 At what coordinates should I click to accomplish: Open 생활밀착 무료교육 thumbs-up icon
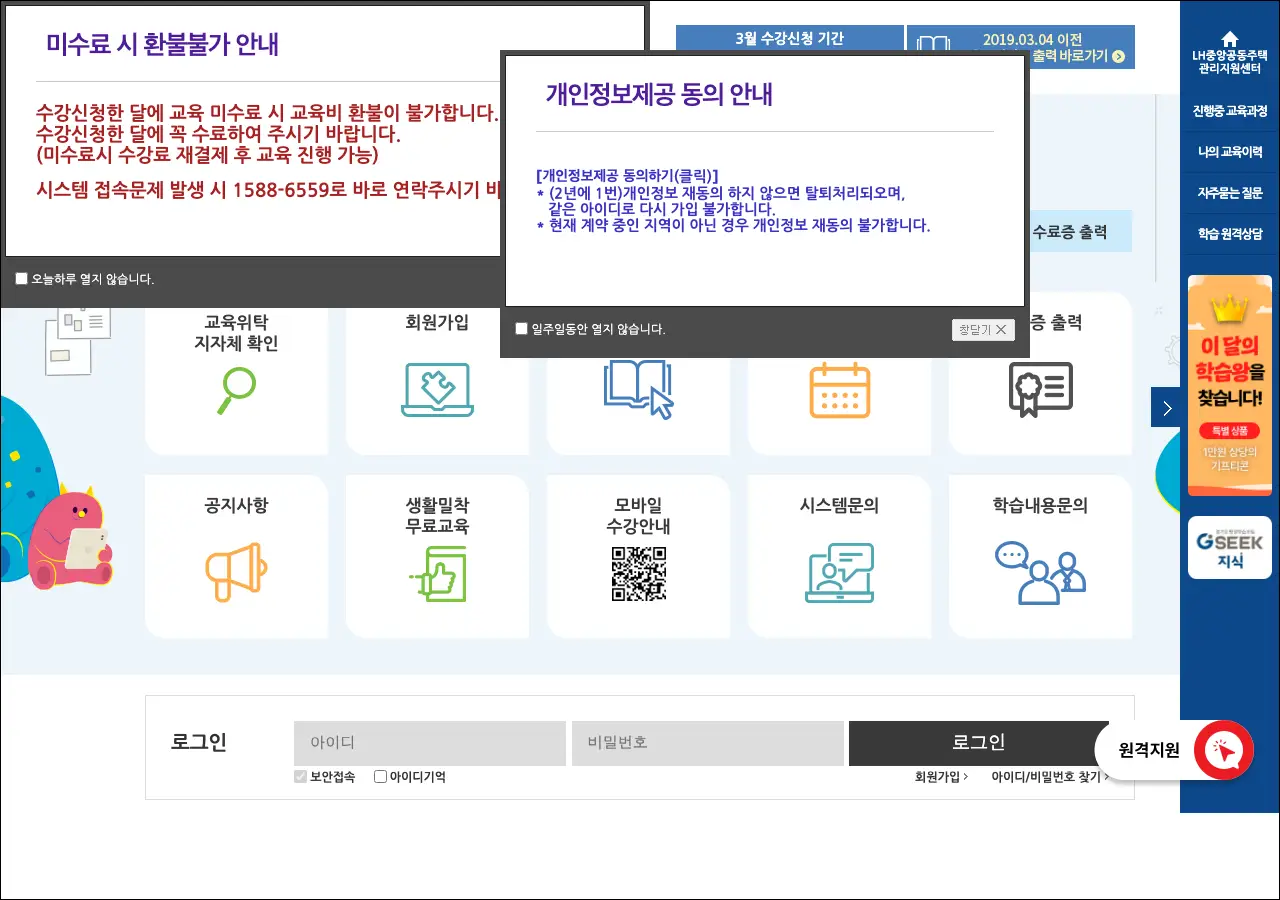click(438, 573)
